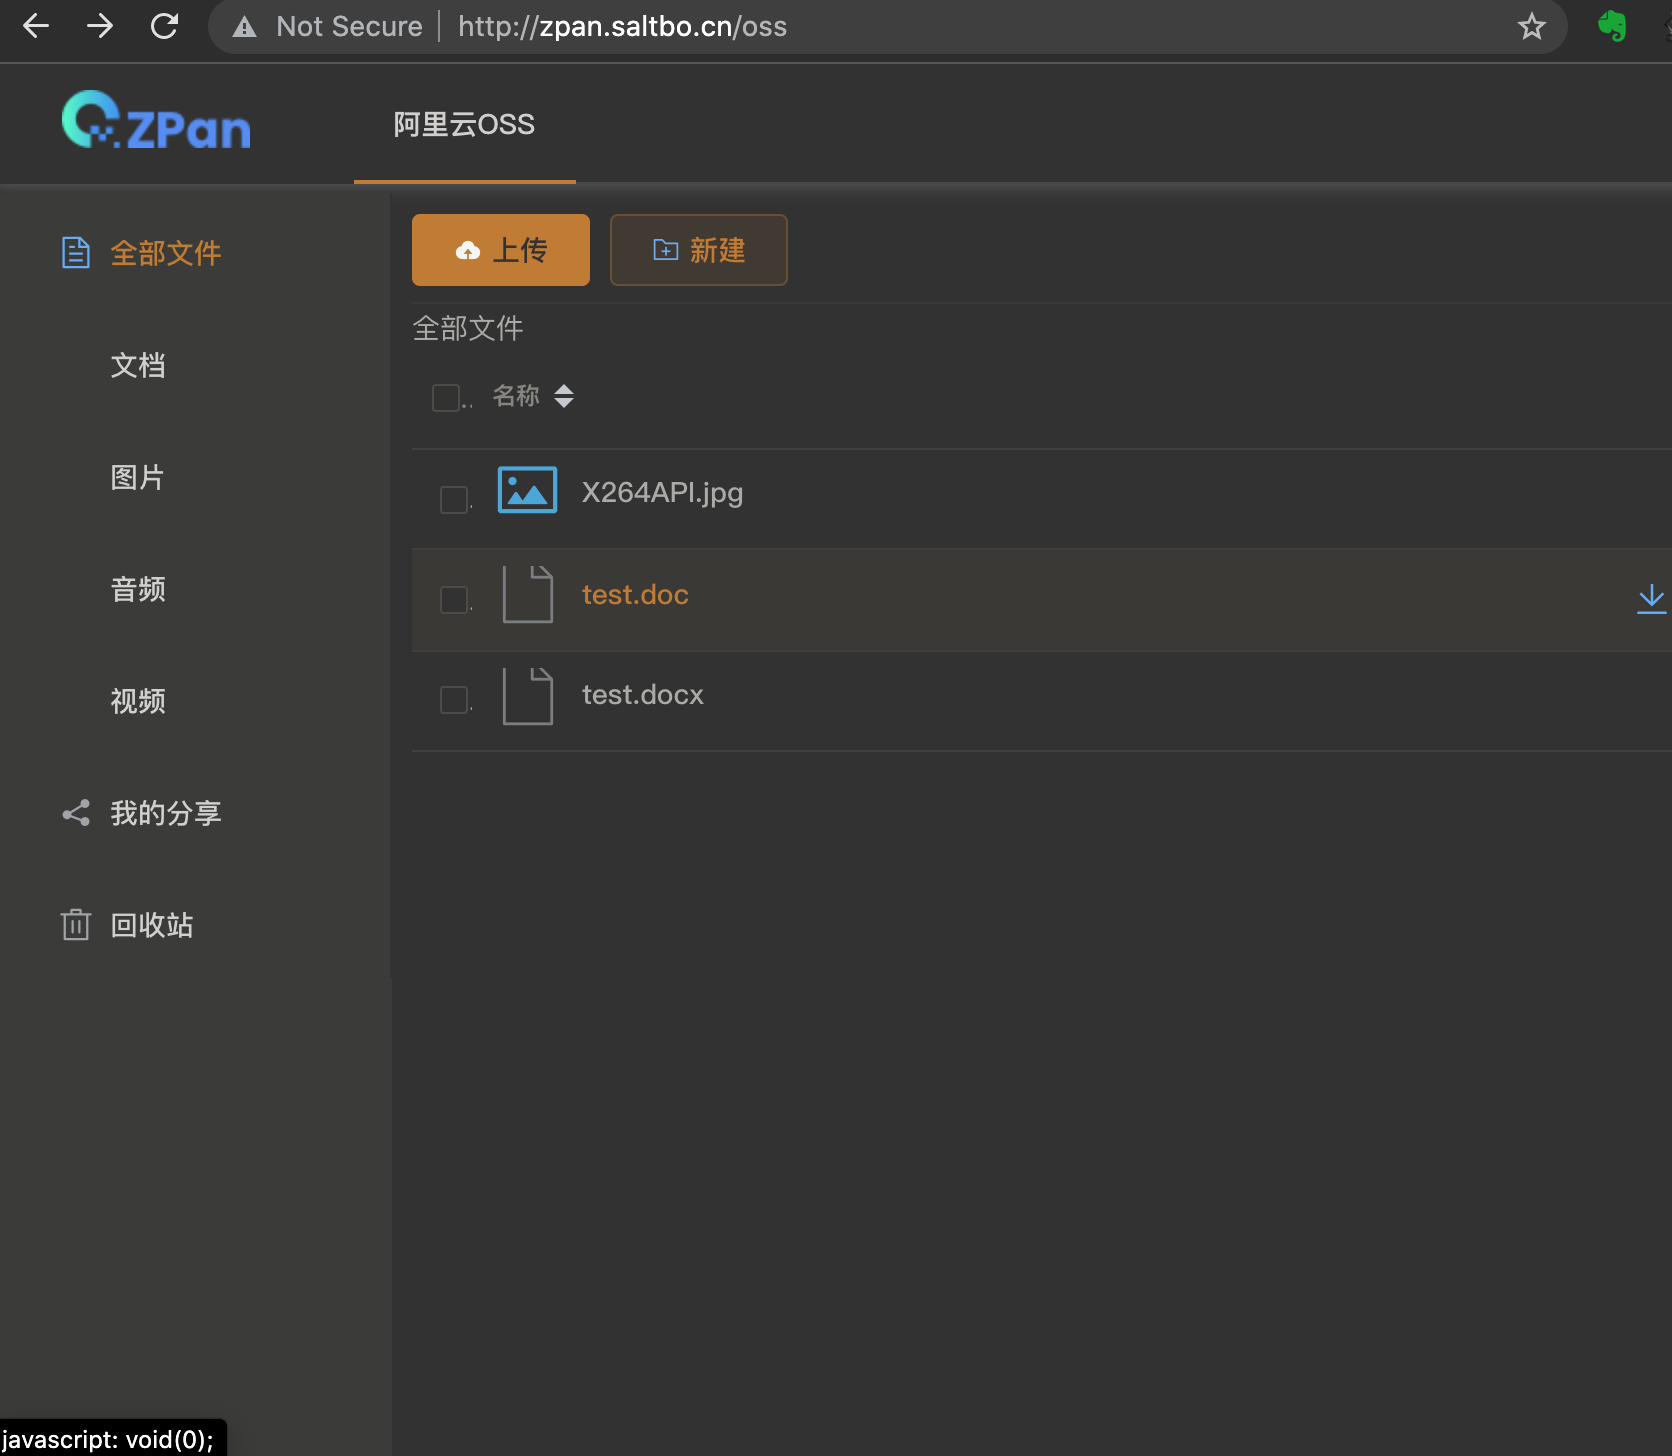Open the test.doc file link
Viewport: 1672px width, 1456px height.
pyautogui.click(x=634, y=594)
